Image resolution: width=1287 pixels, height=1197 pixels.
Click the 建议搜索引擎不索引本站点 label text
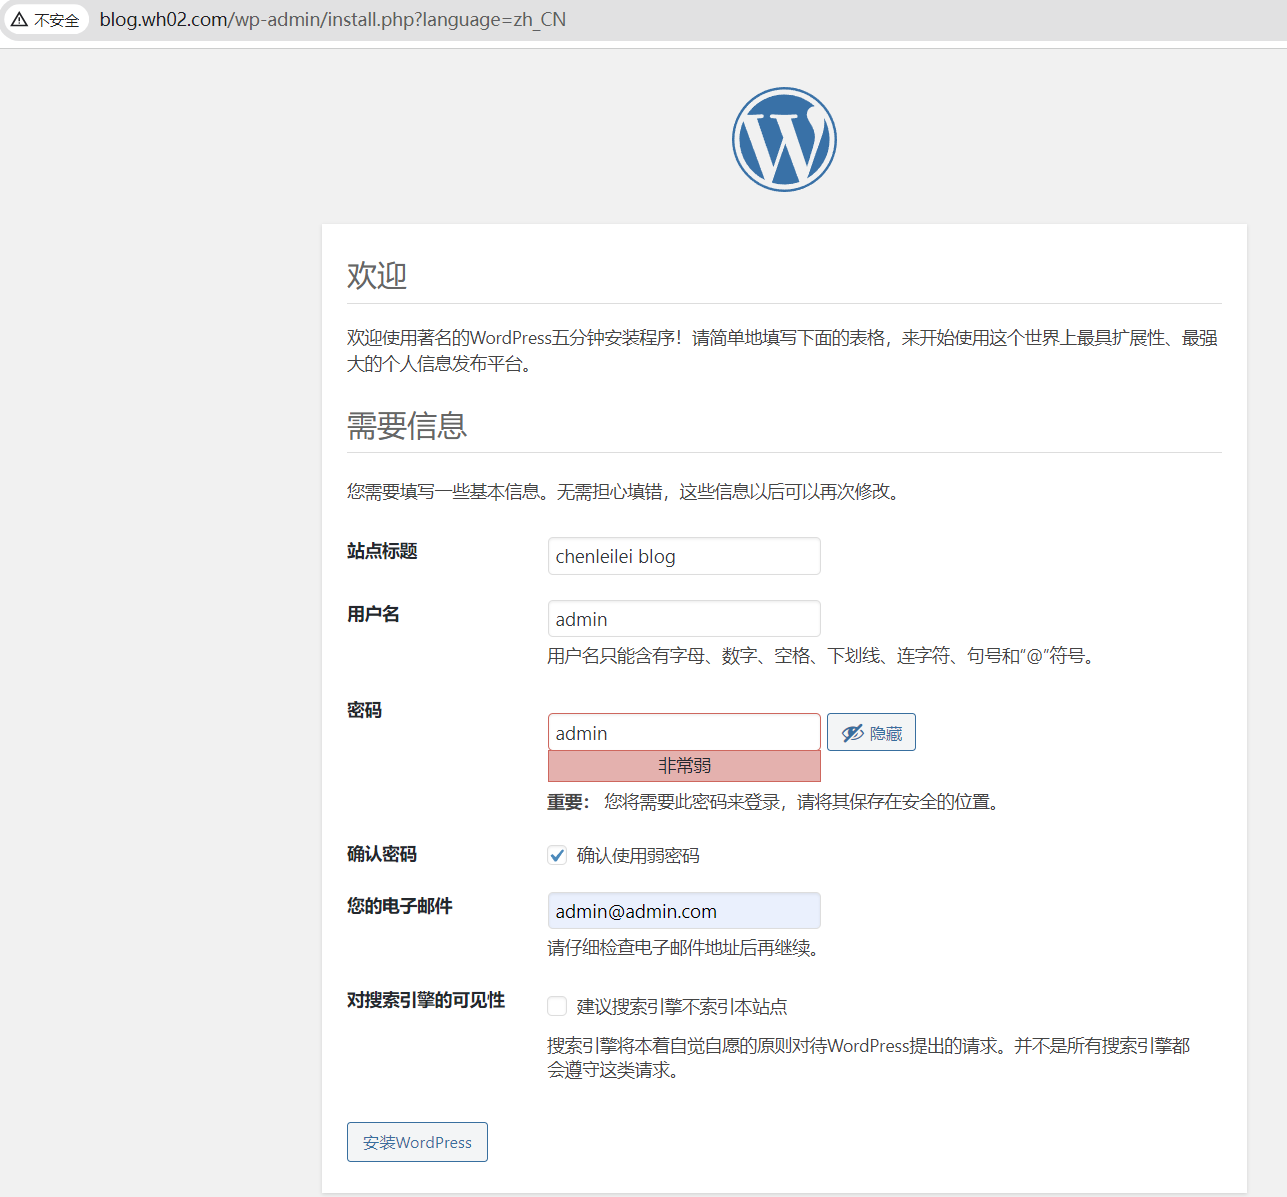pyautogui.click(x=682, y=1007)
